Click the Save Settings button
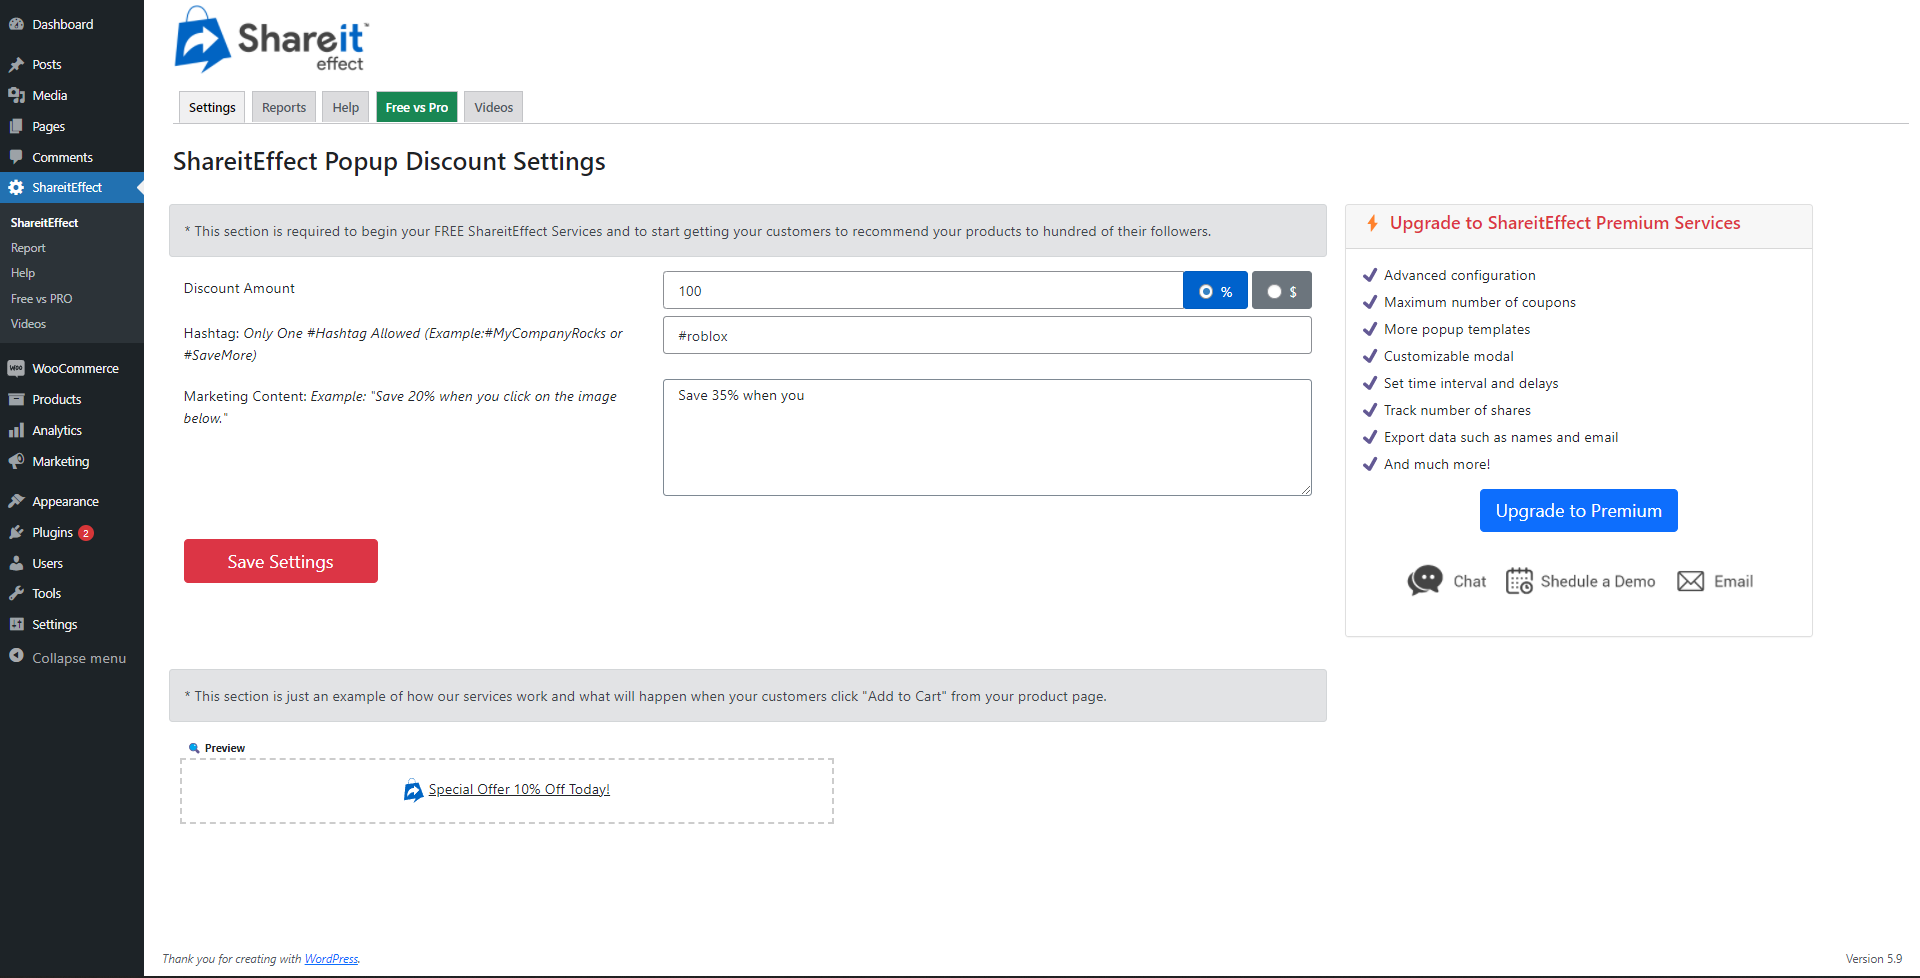The height and width of the screenshot is (978, 1920). pyautogui.click(x=281, y=561)
